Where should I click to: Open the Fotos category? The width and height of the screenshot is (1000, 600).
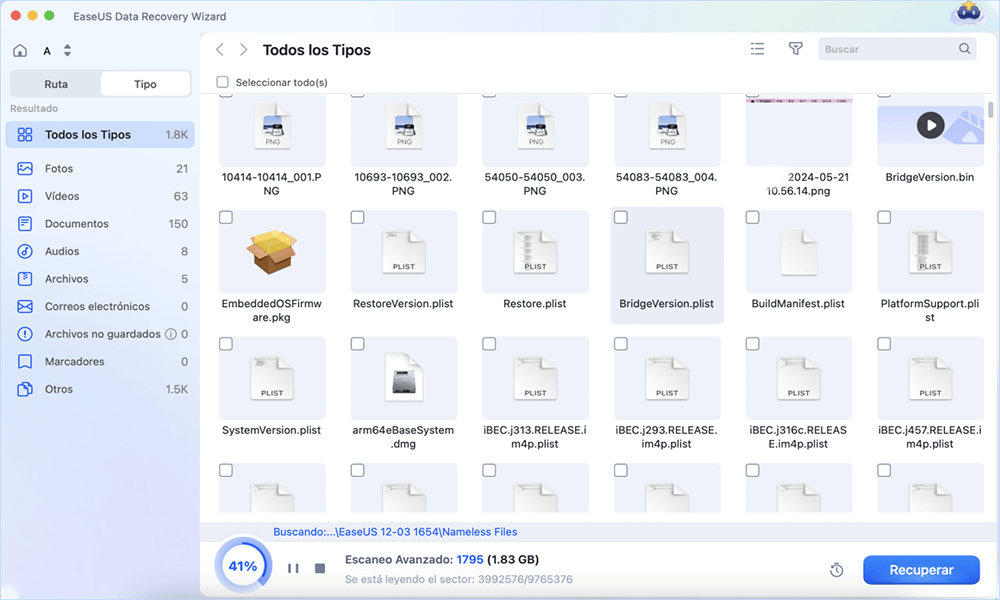pos(100,168)
